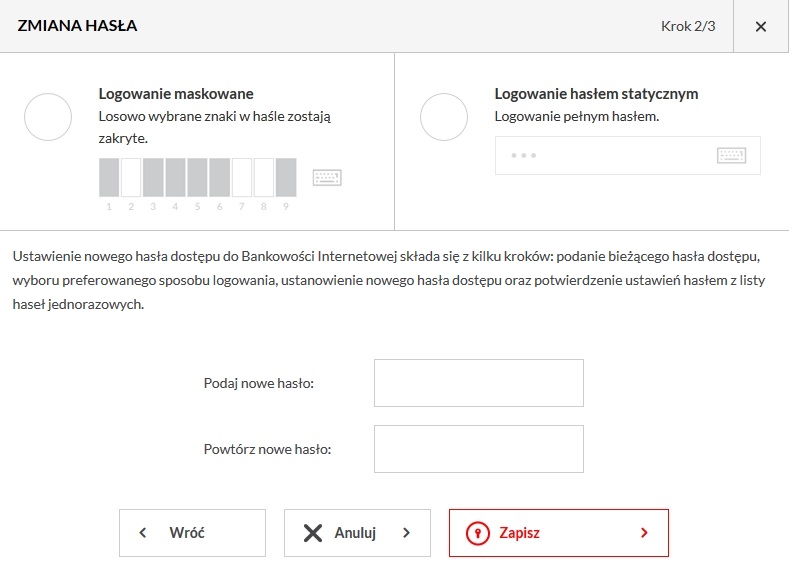Open virtual keyboard icon in static password field
The width and height of the screenshot is (792, 575).
[x=731, y=155]
